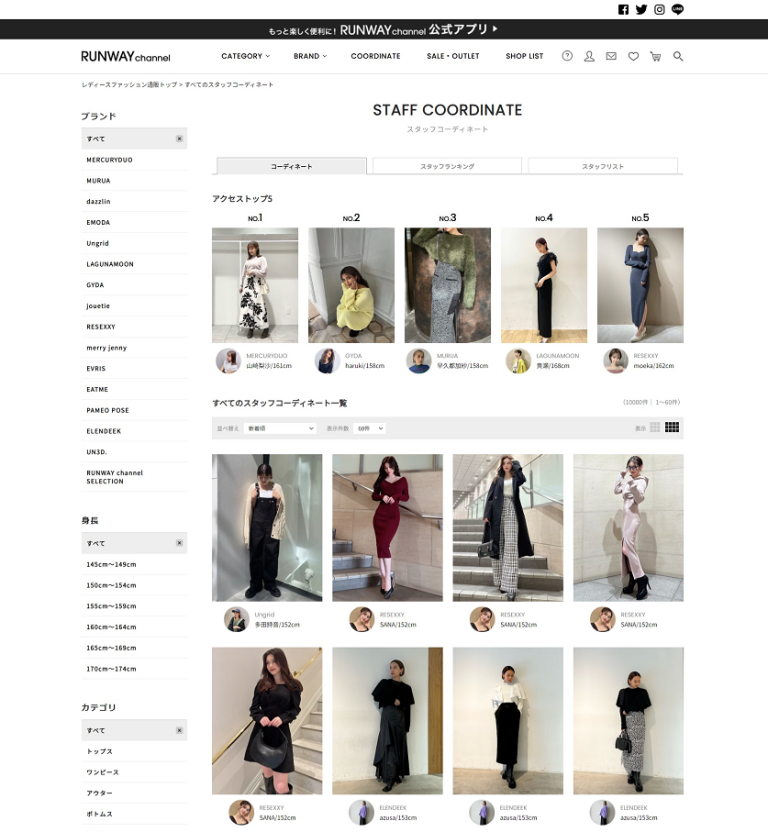
Task: Filter by MERCURYDUO brand
Action: (x=110, y=160)
